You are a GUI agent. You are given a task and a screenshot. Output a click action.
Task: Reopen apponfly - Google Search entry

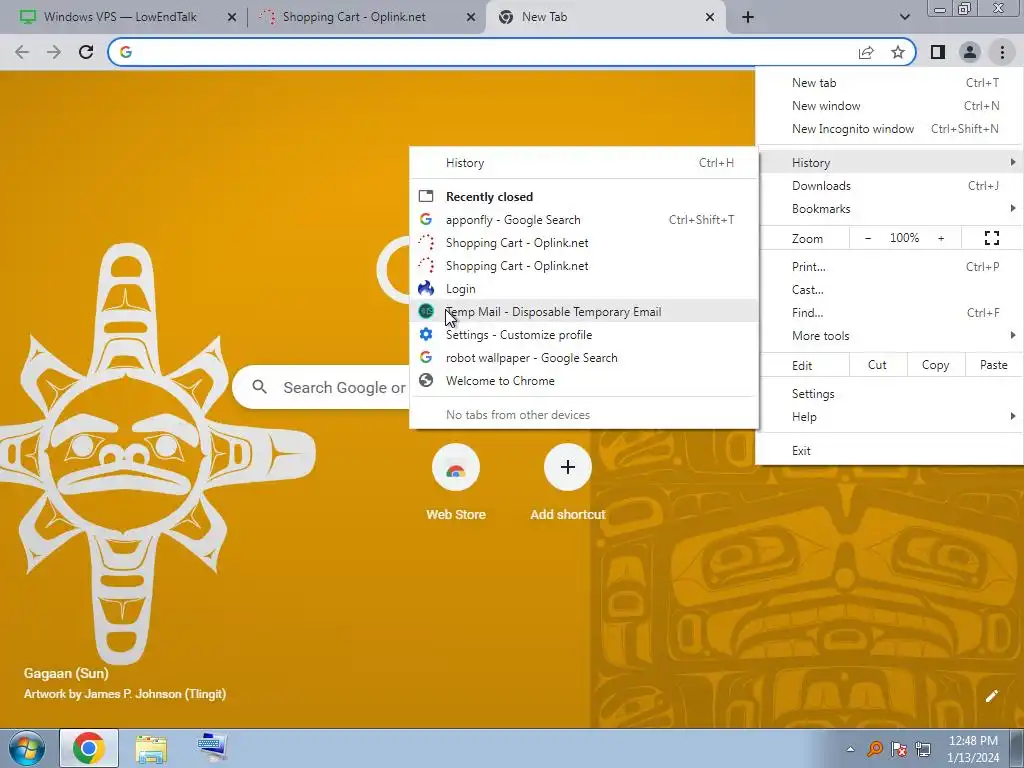coord(584,220)
